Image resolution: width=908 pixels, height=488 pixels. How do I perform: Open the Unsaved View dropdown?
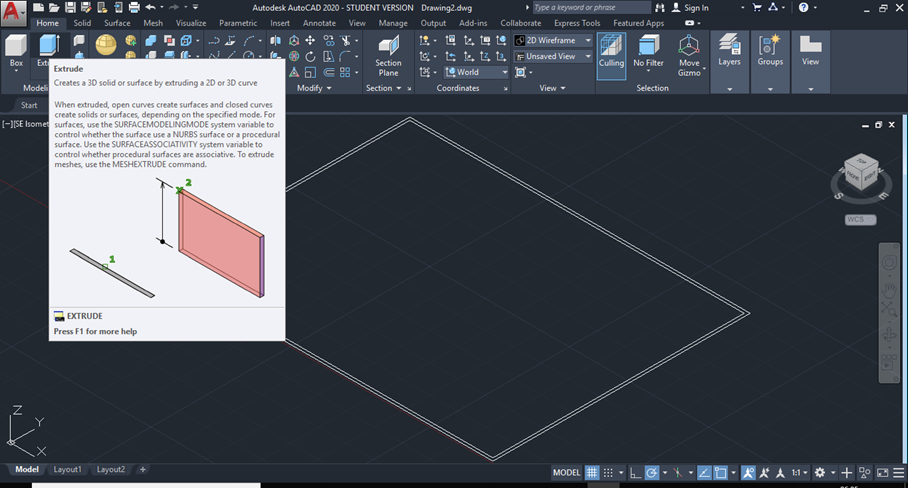coord(553,56)
